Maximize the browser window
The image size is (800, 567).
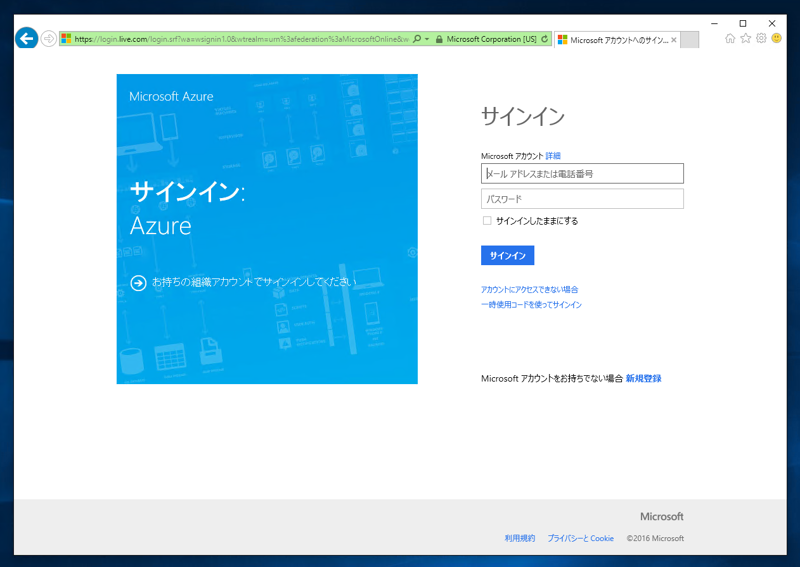[x=743, y=23]
